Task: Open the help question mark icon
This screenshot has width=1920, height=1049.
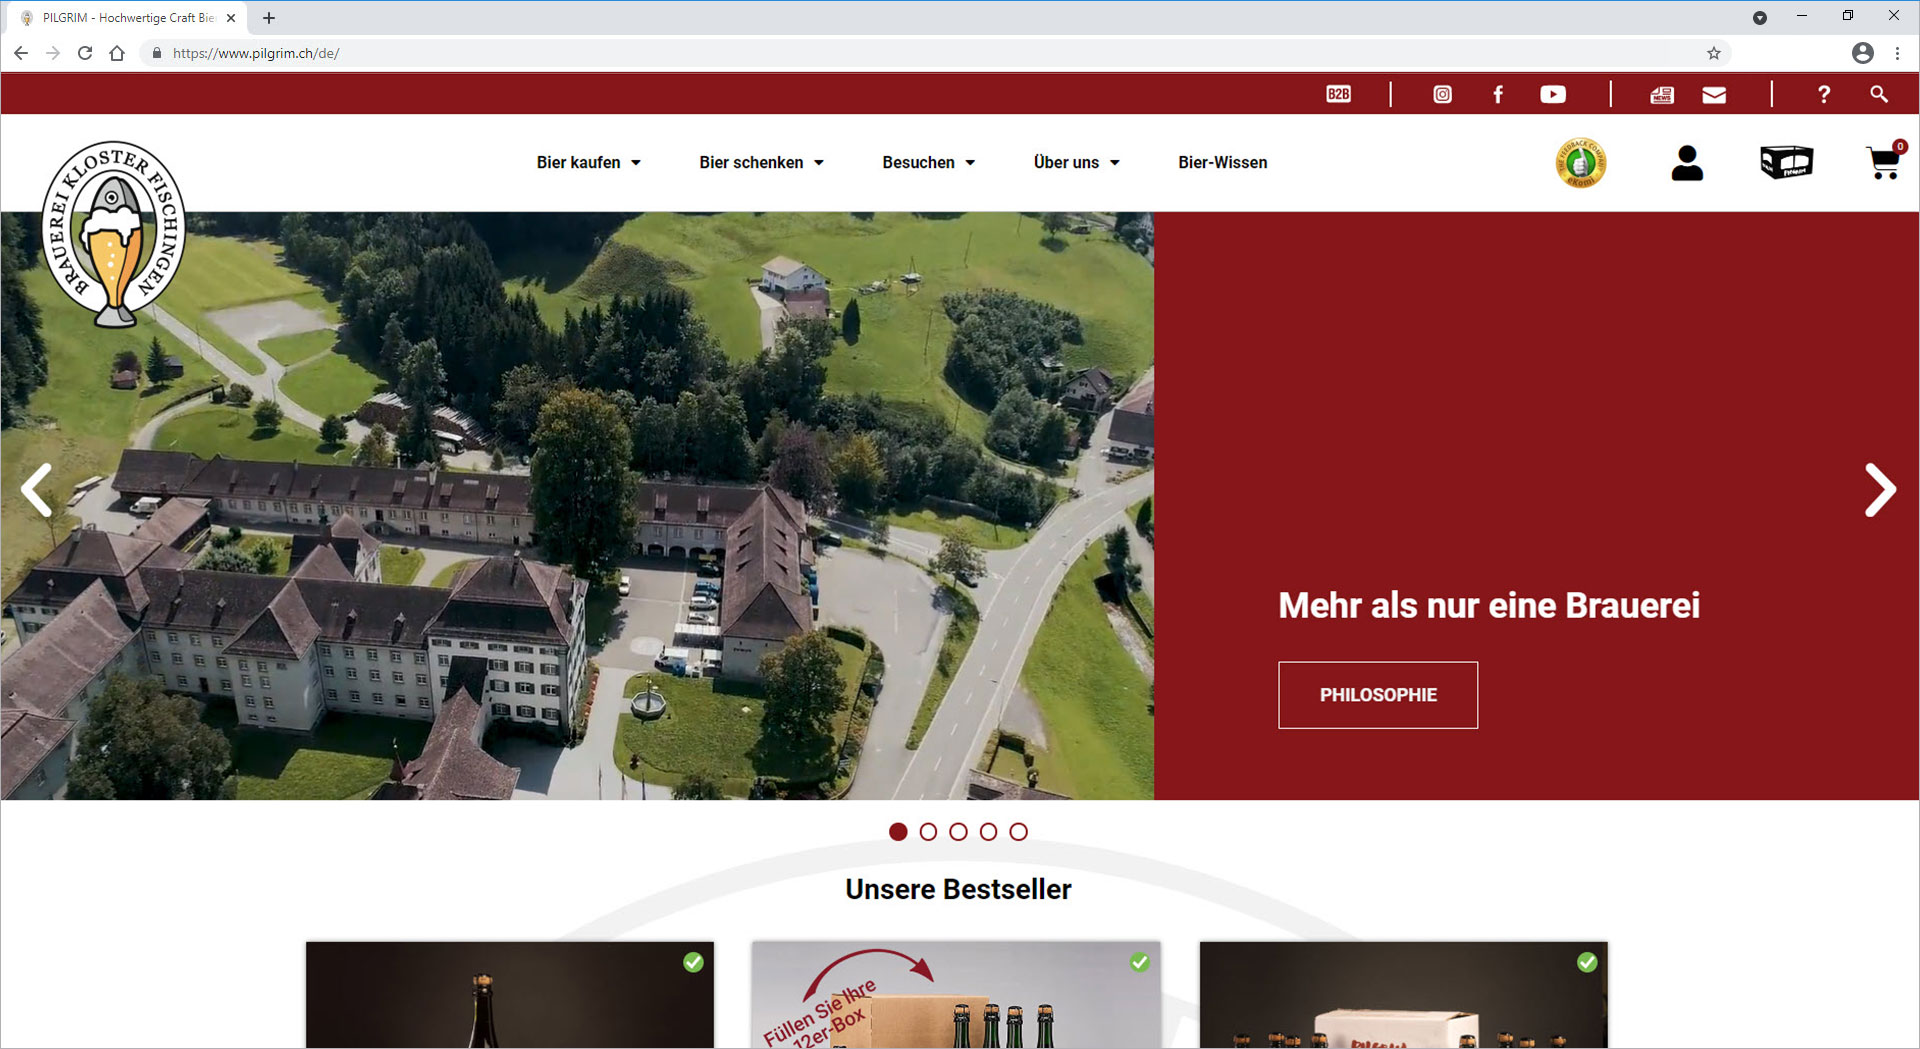Action: click(1823, 94)
